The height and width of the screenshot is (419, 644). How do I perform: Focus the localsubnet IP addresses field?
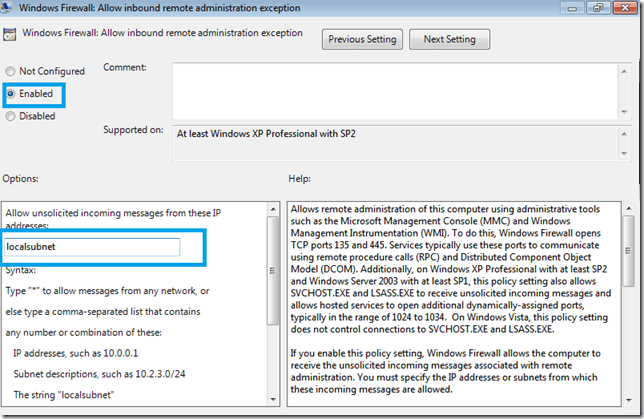[92, 247]
